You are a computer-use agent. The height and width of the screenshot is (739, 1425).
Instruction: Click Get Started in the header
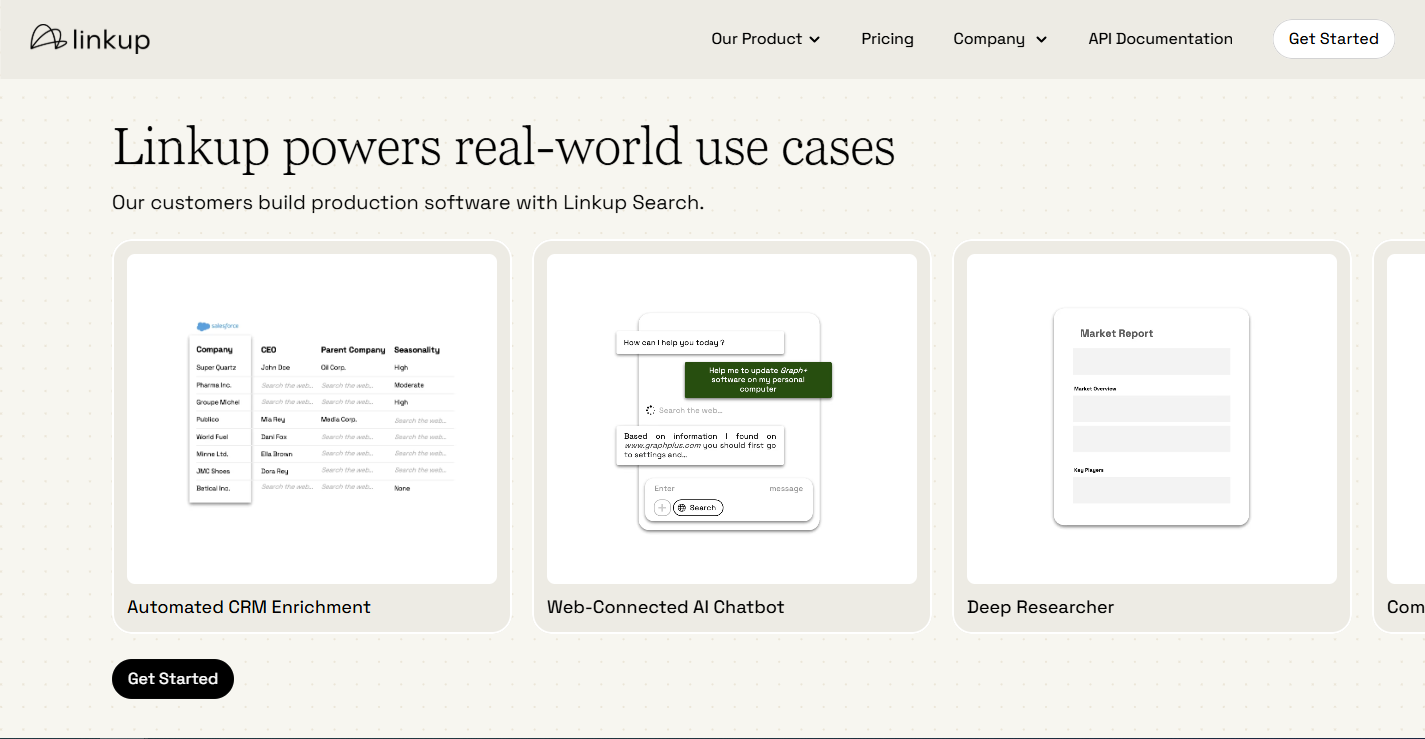(1333, 39)
